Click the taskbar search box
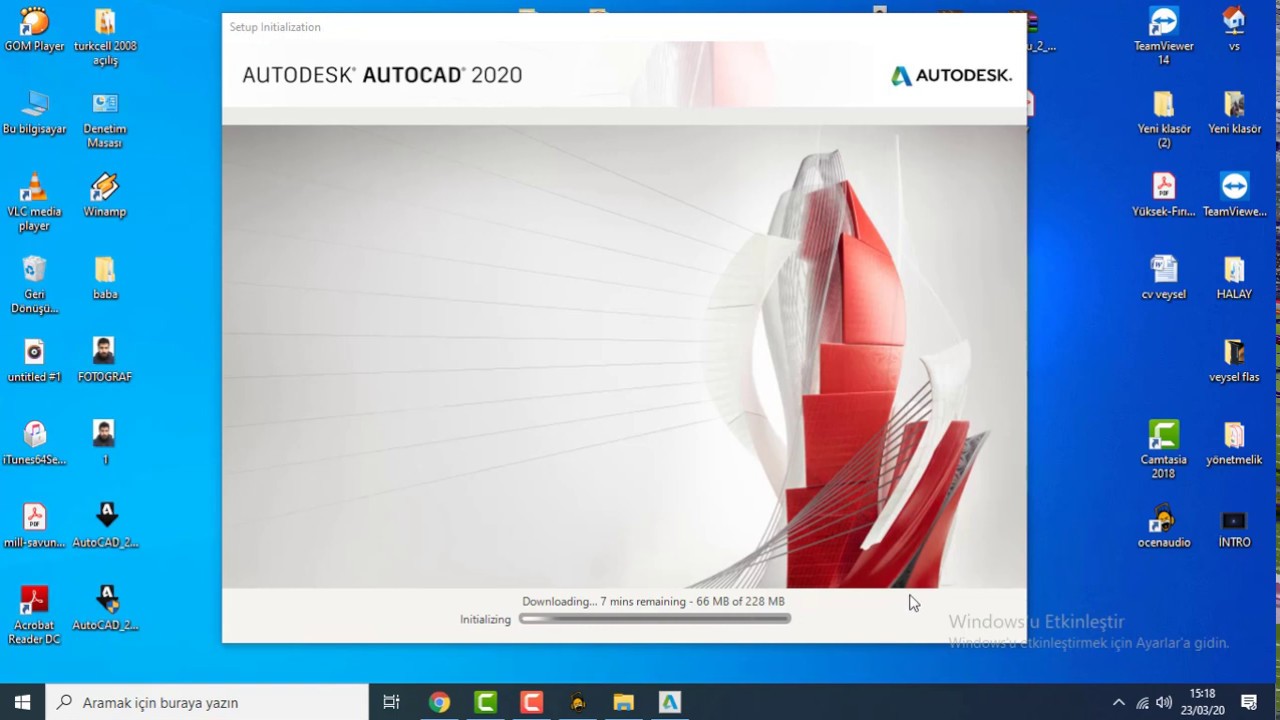Viewport: 1280px width, 720px height. pos(208,702)
